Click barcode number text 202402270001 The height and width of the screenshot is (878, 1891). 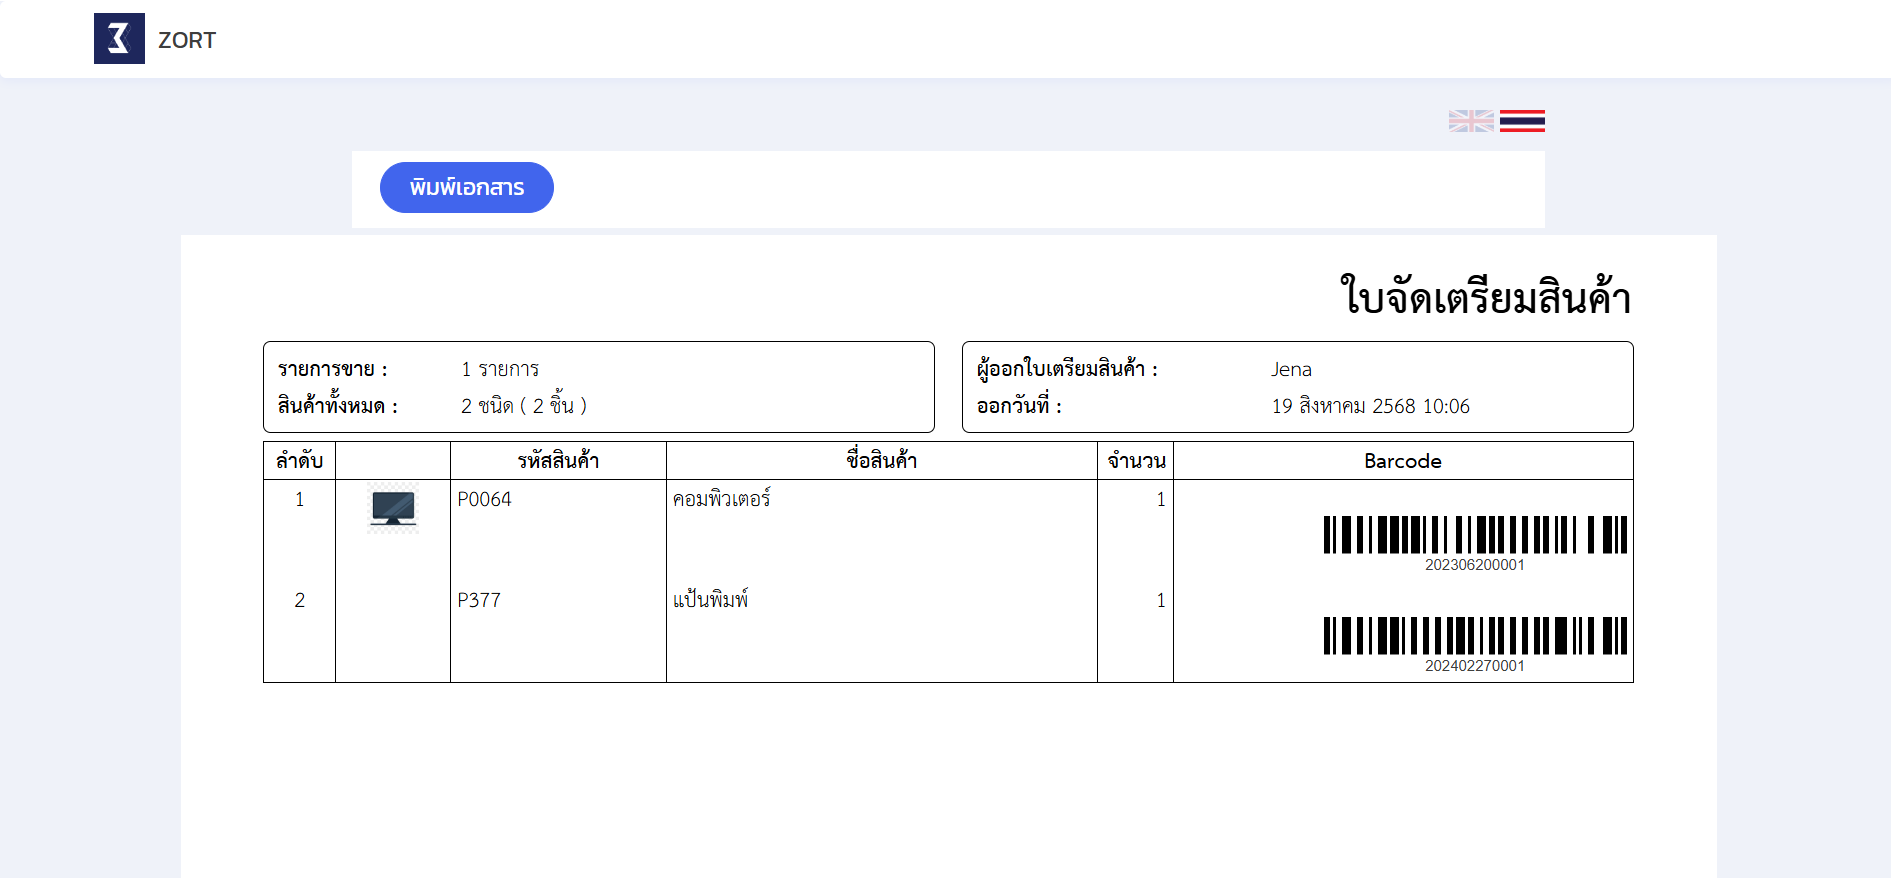click(x=1475, y=666)
